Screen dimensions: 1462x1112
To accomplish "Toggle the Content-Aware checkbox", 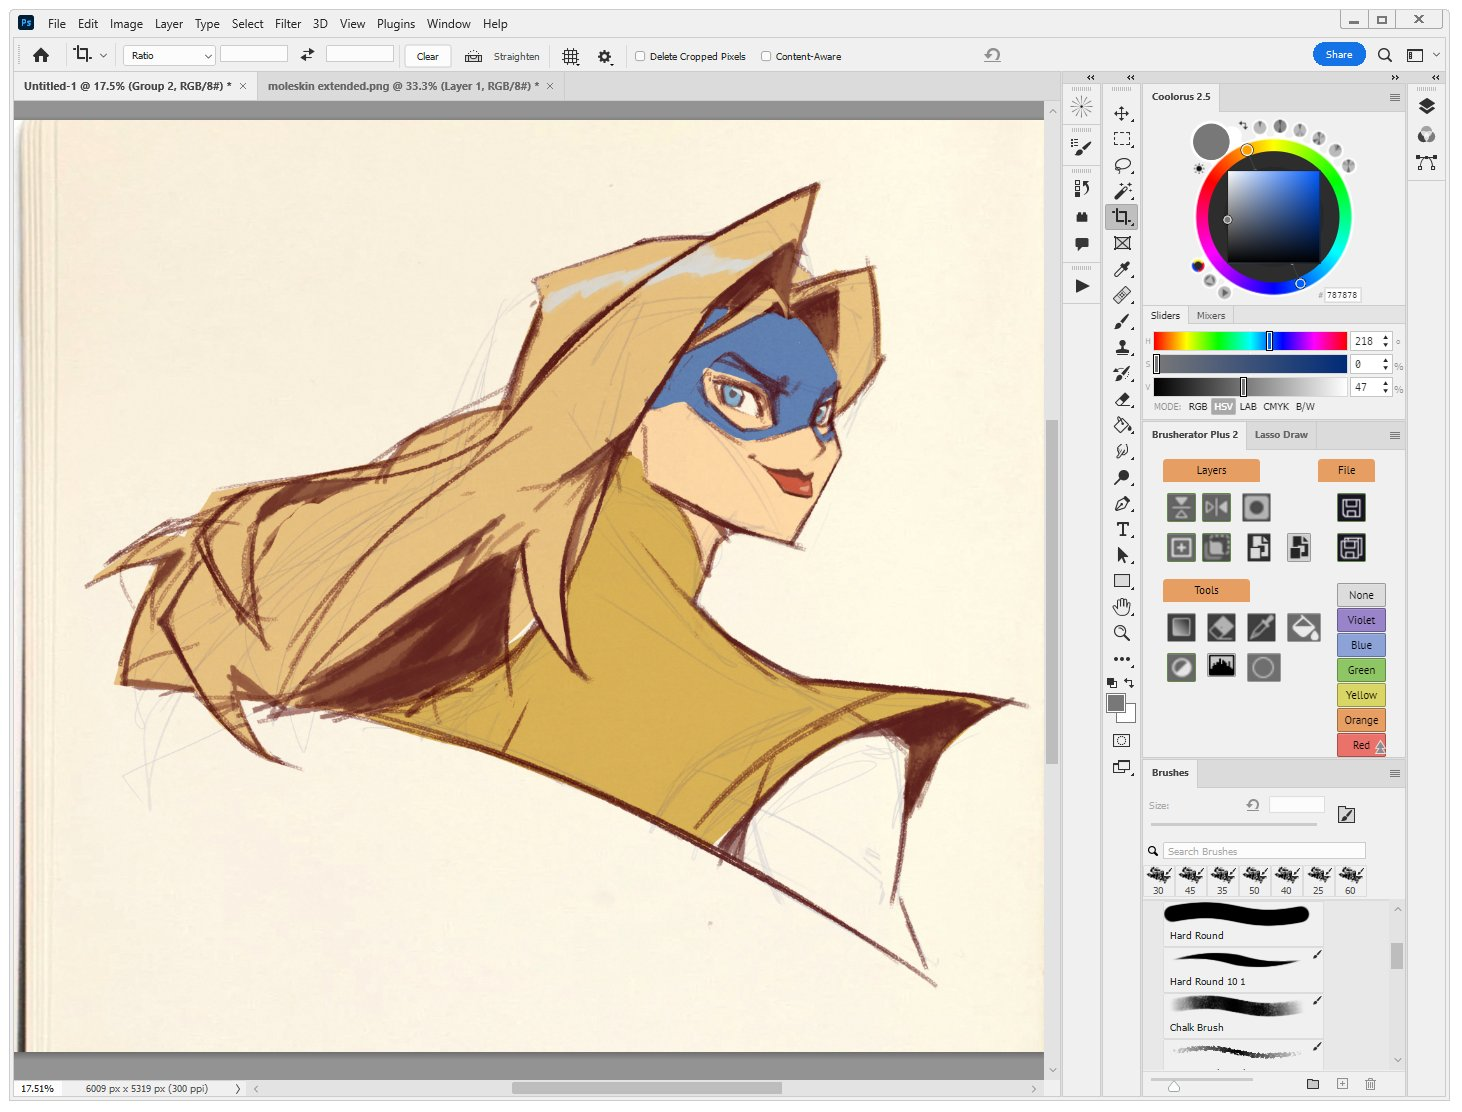I will [x=766, y=57].
